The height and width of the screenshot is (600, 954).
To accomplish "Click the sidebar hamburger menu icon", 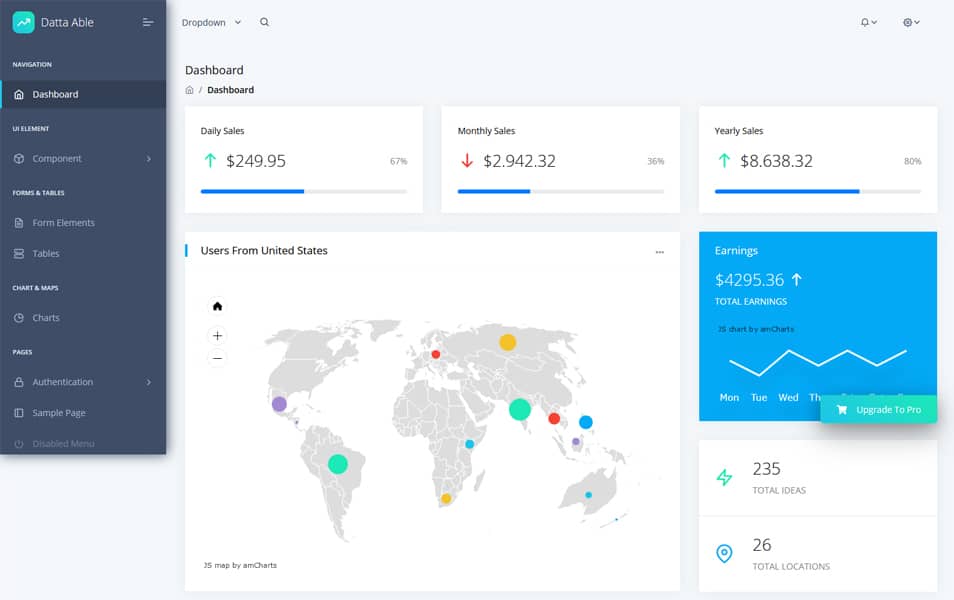I will (148, 22).
